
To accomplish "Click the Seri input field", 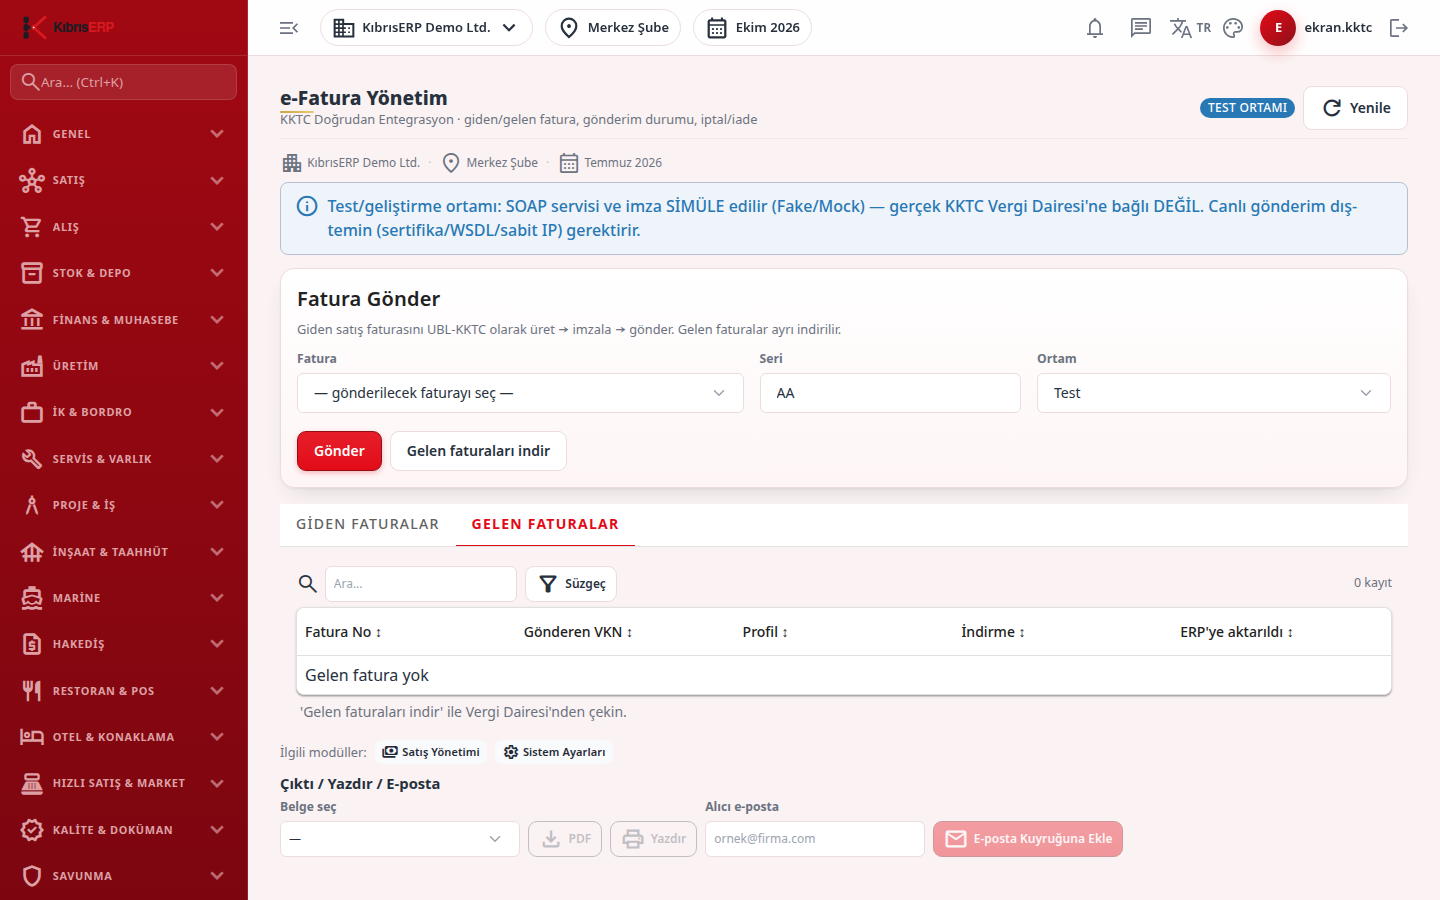I will 890,393.
